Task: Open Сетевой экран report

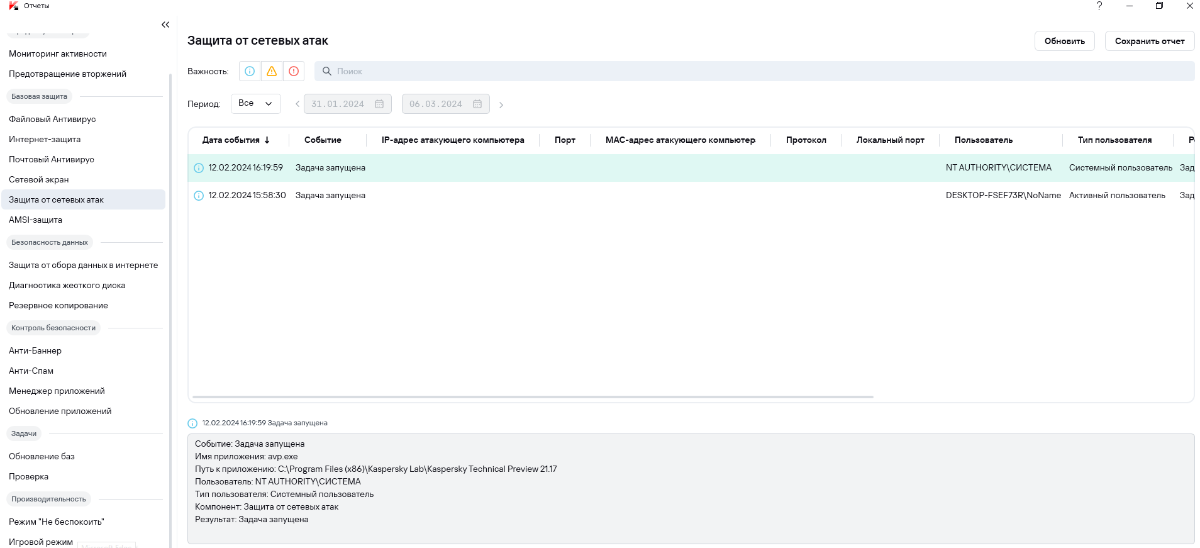Action: pos(39,179)
